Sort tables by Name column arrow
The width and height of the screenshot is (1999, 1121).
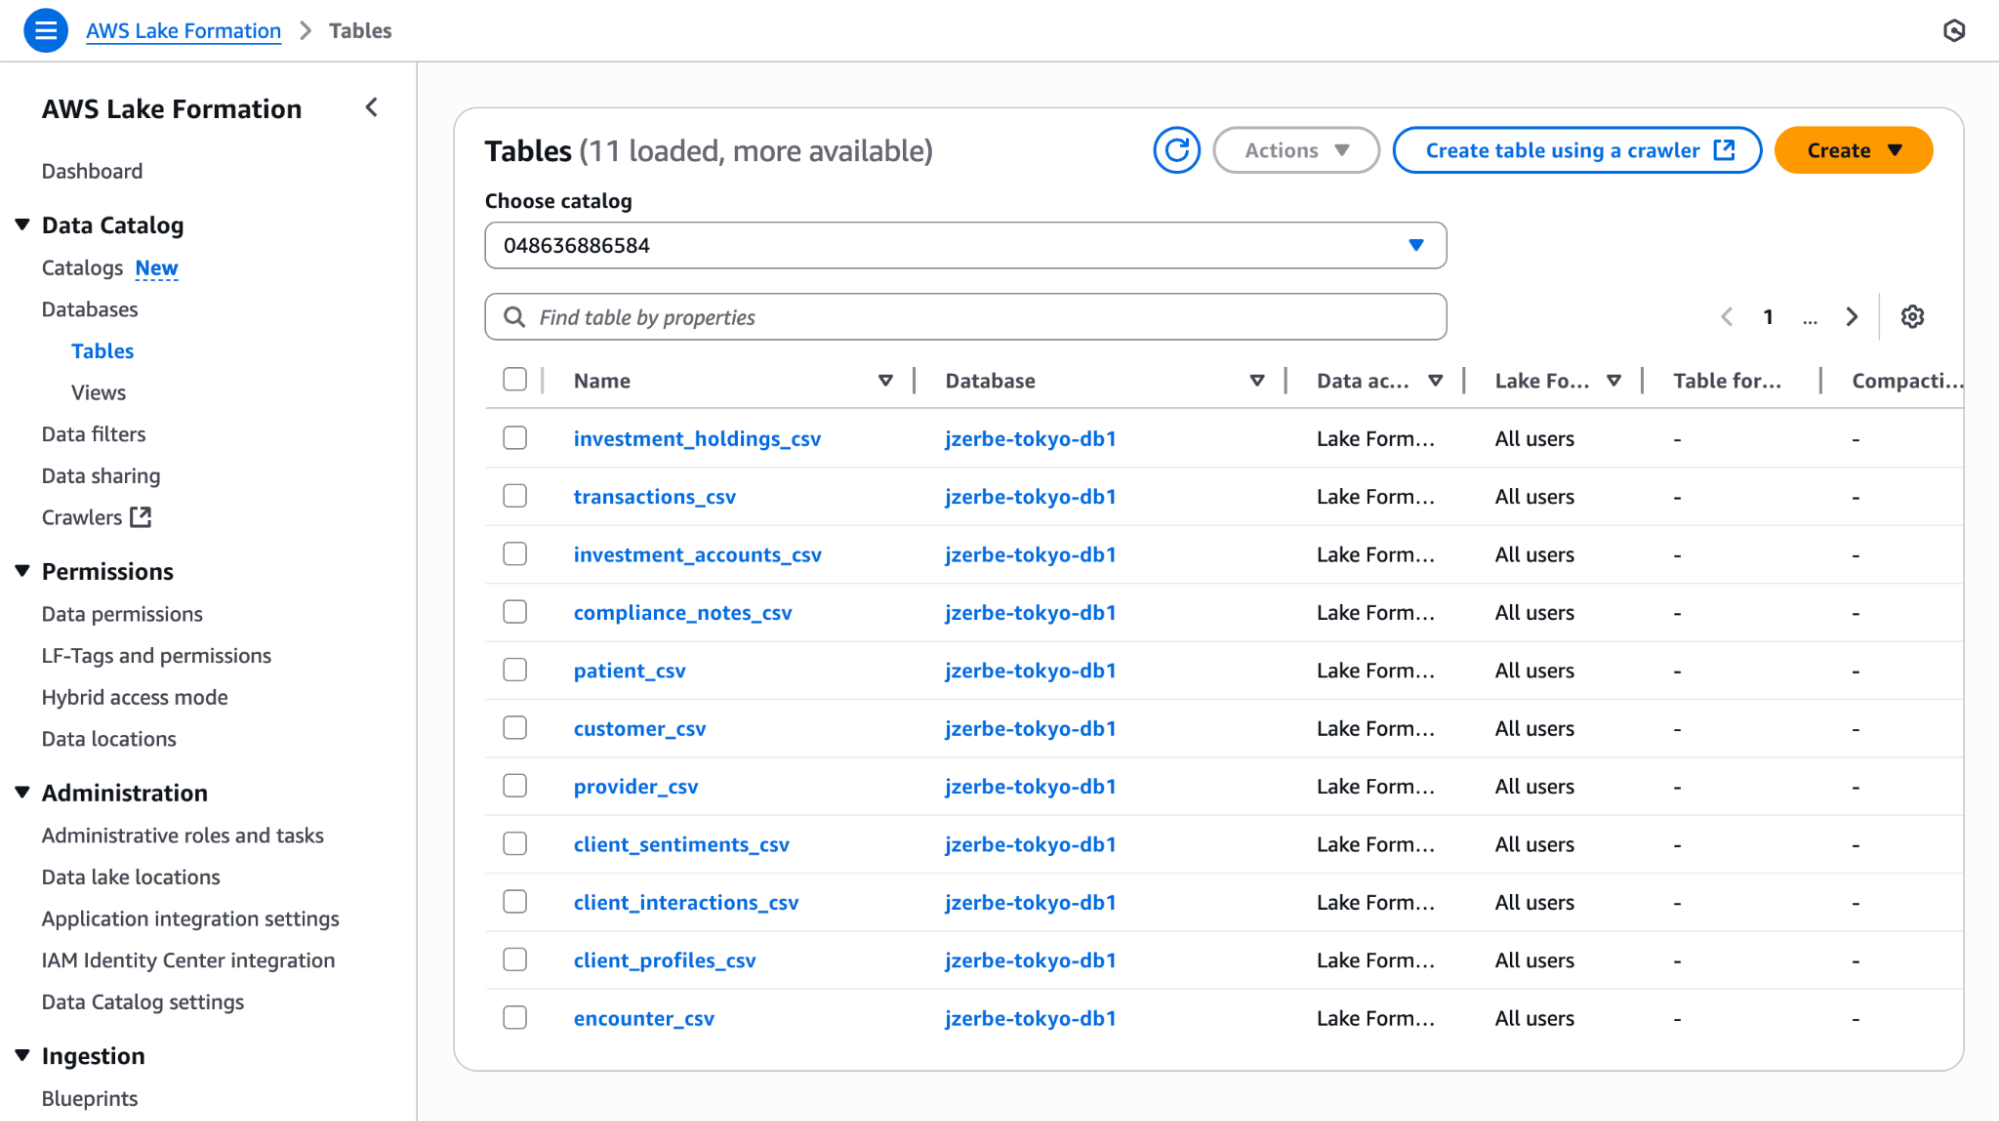tap(885, 381)
